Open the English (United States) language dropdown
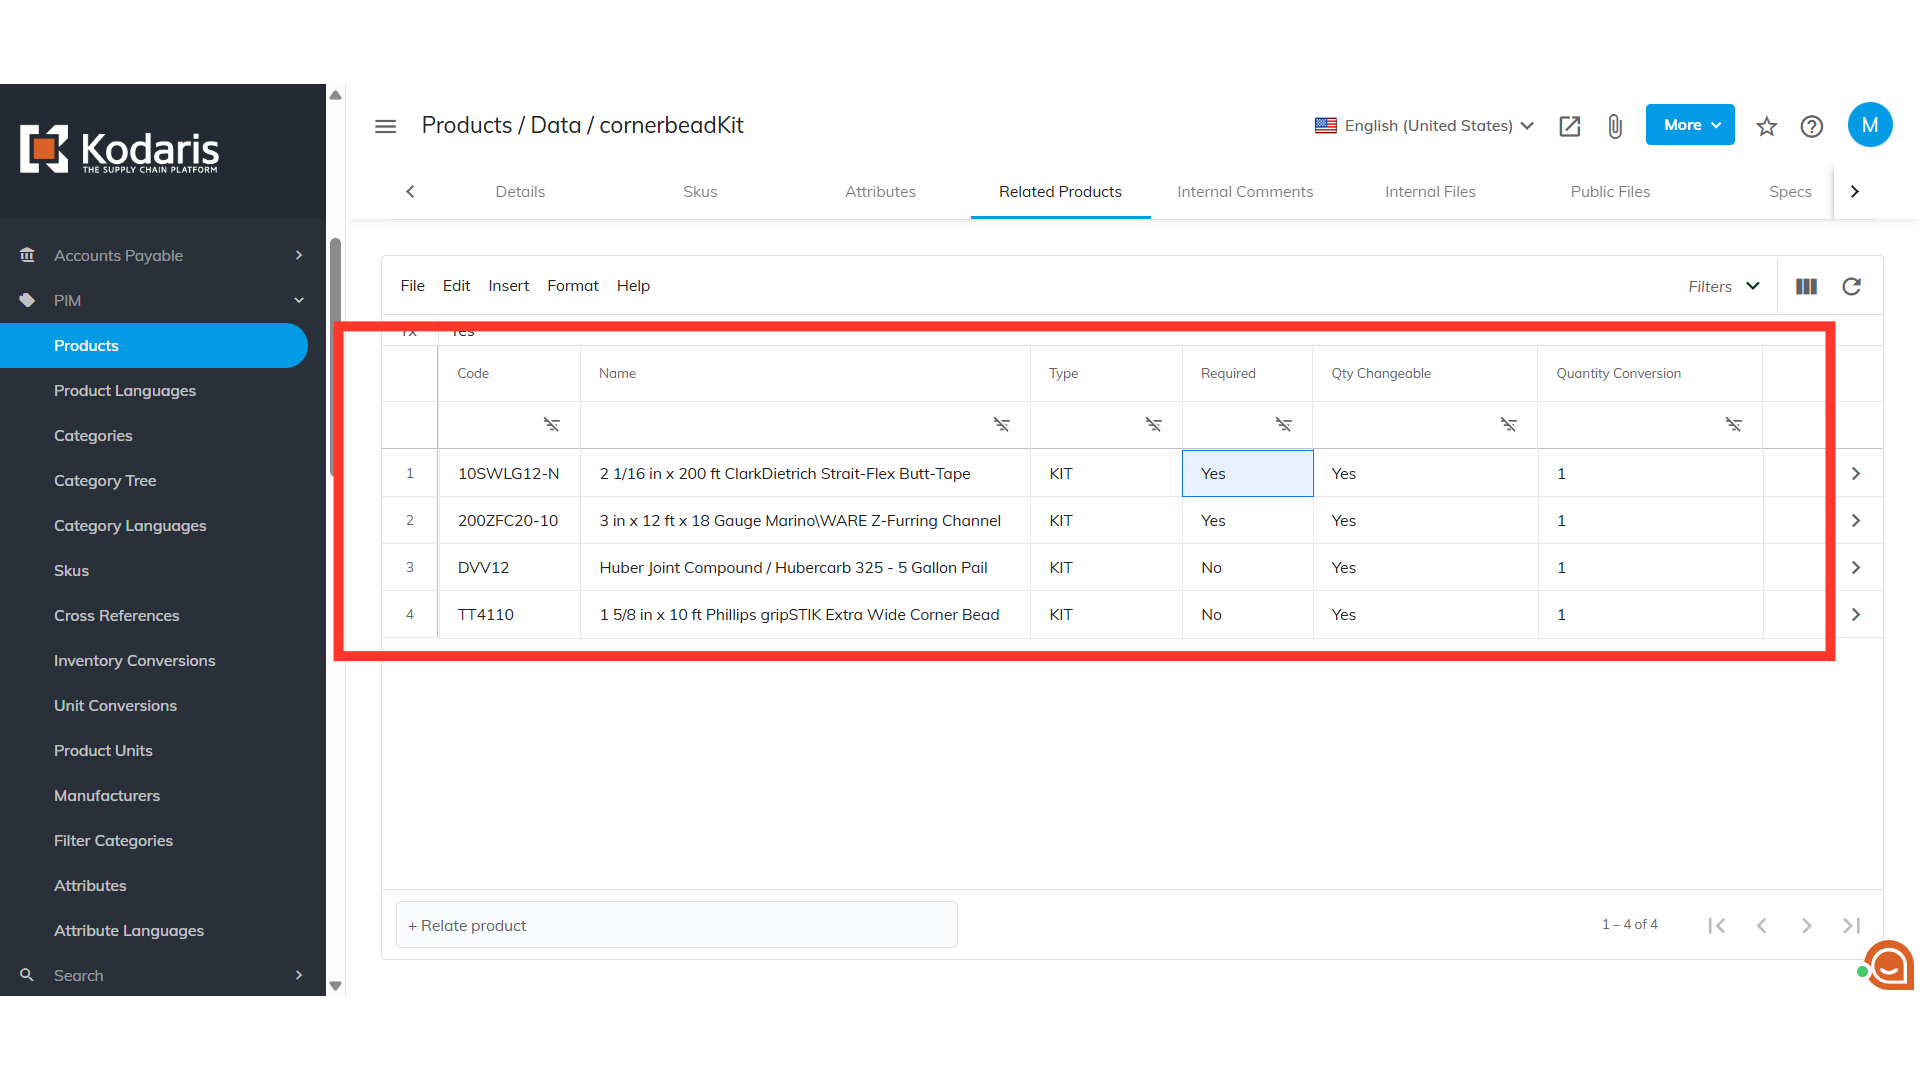The height and width of the screenshot is (1080, 1920). pos(1424,126)
